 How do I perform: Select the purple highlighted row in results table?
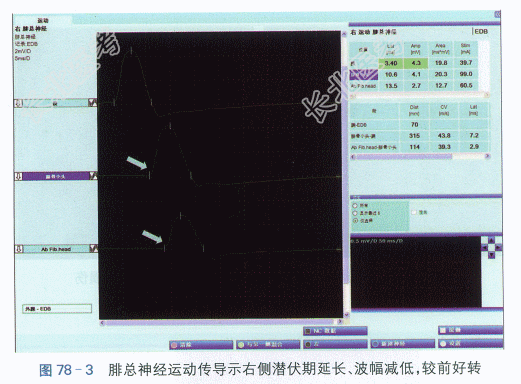414,74
